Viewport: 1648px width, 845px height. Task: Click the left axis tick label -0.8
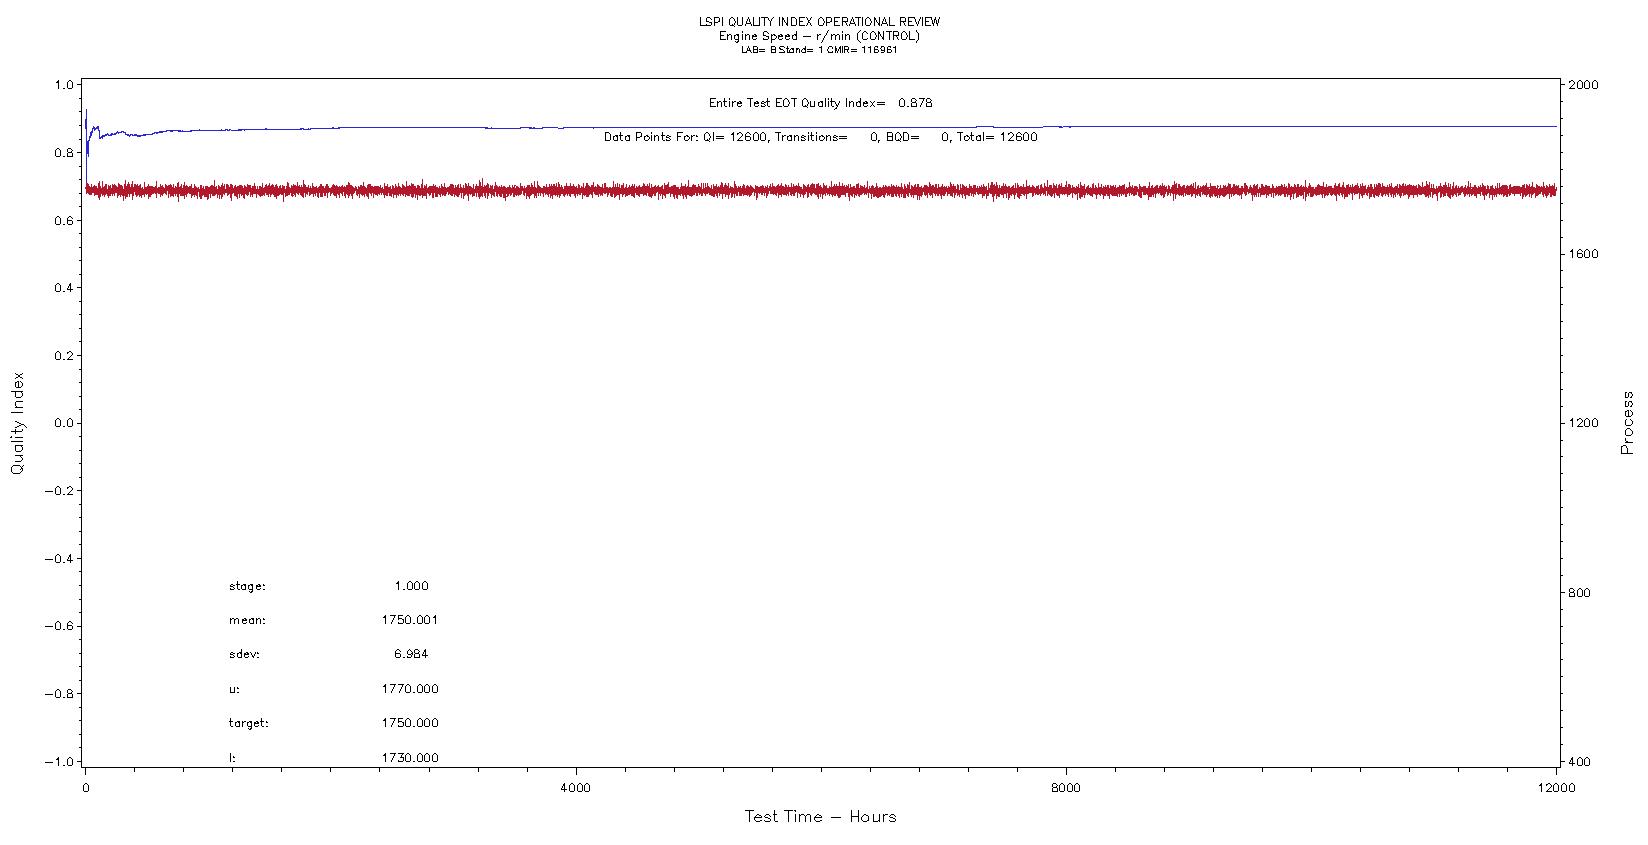[60, 694]
